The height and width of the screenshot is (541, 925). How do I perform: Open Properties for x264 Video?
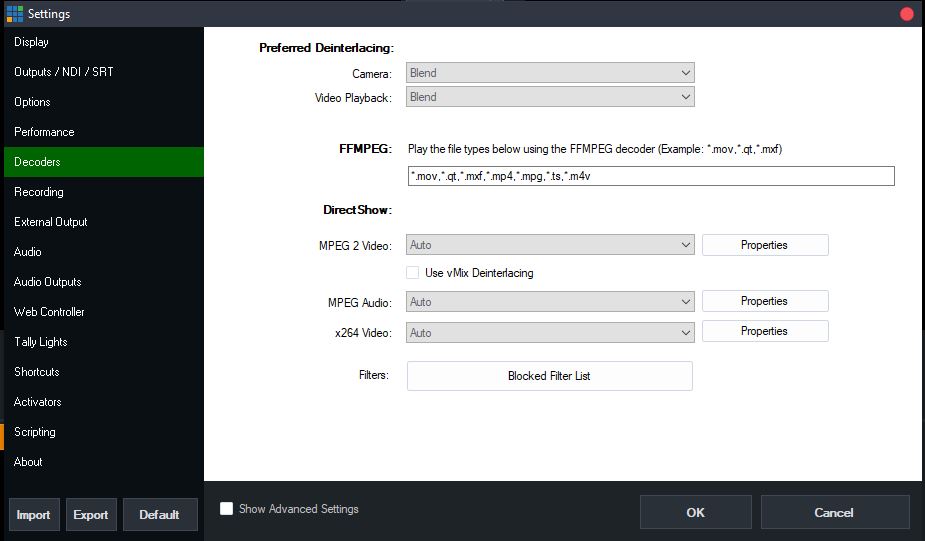765,331
